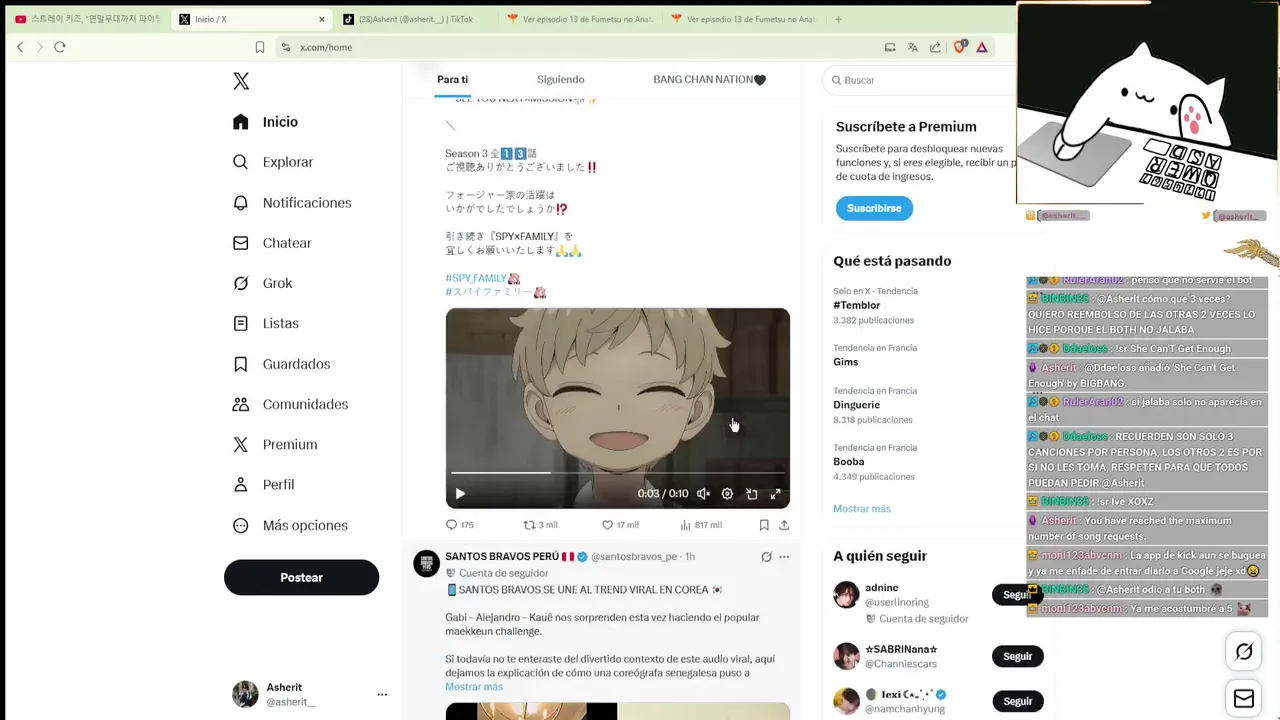This screenshot has width=1280, height=720.
Task: Open Dinguerie trending topic
Action: coord(856,405)
